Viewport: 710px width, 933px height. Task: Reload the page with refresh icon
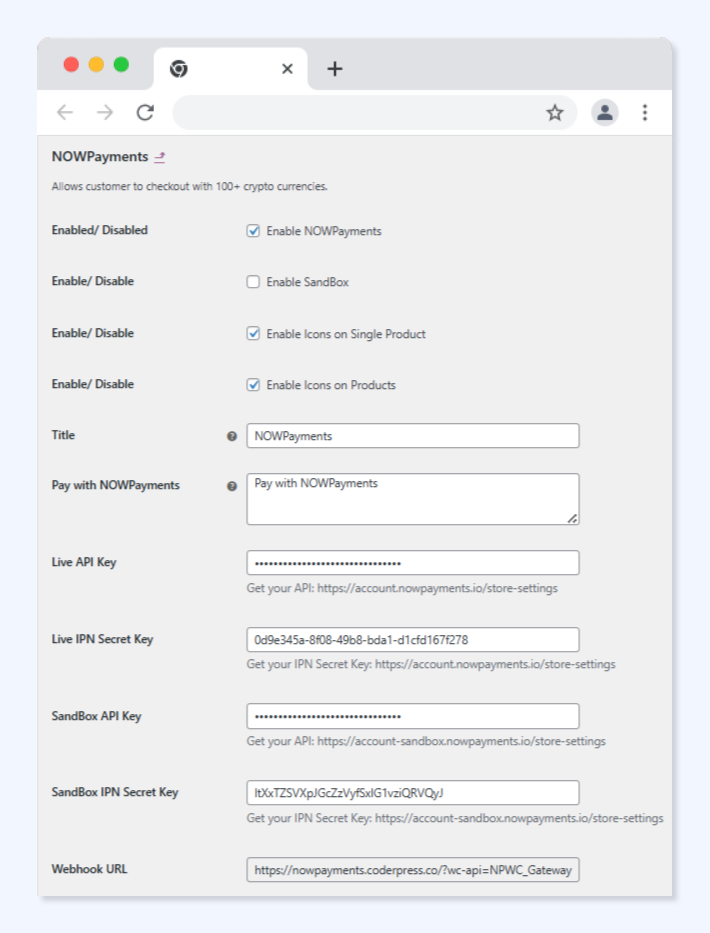[145, 113]
